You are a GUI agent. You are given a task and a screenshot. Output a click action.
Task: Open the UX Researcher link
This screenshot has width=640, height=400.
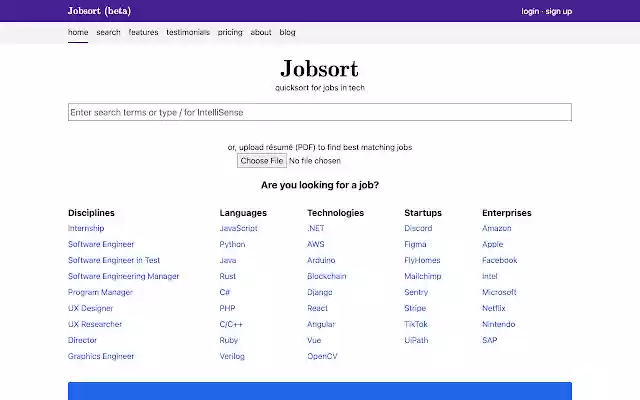[95, 324]
